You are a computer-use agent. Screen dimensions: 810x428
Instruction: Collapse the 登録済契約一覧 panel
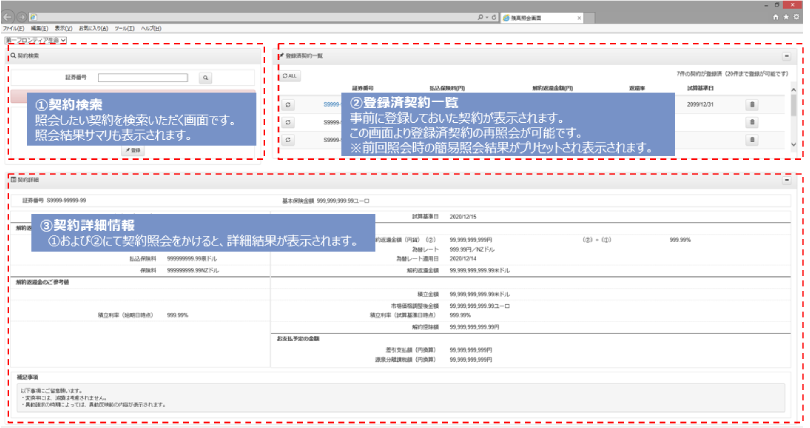tap(787, 58)
